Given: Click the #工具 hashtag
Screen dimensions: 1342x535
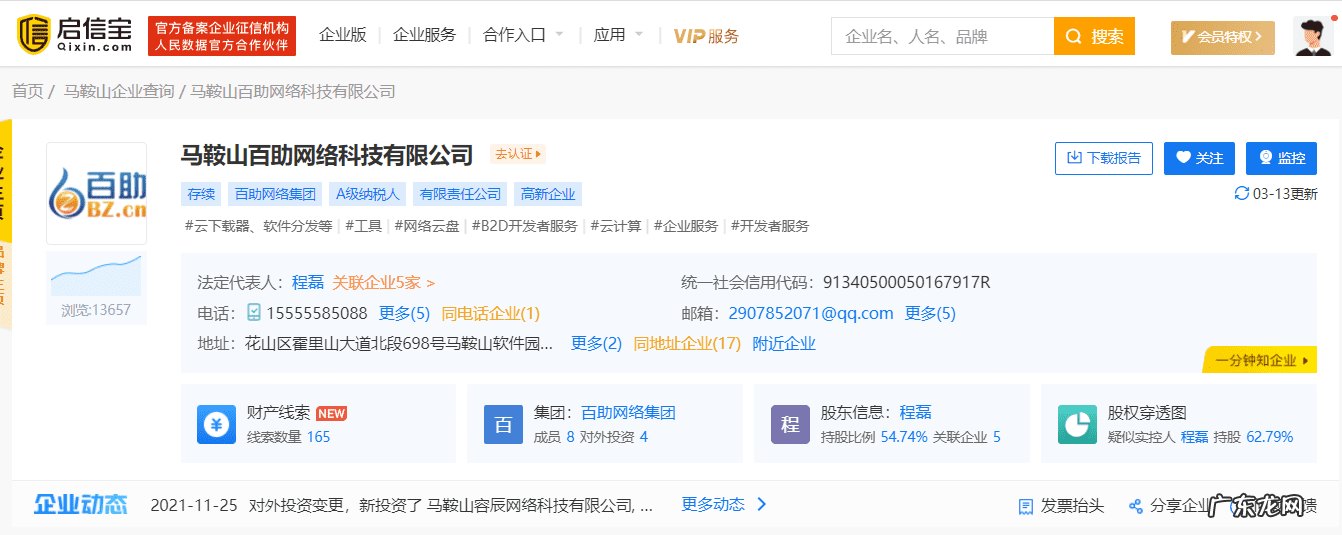Looking at the screenshot, I should pos(364,226).
